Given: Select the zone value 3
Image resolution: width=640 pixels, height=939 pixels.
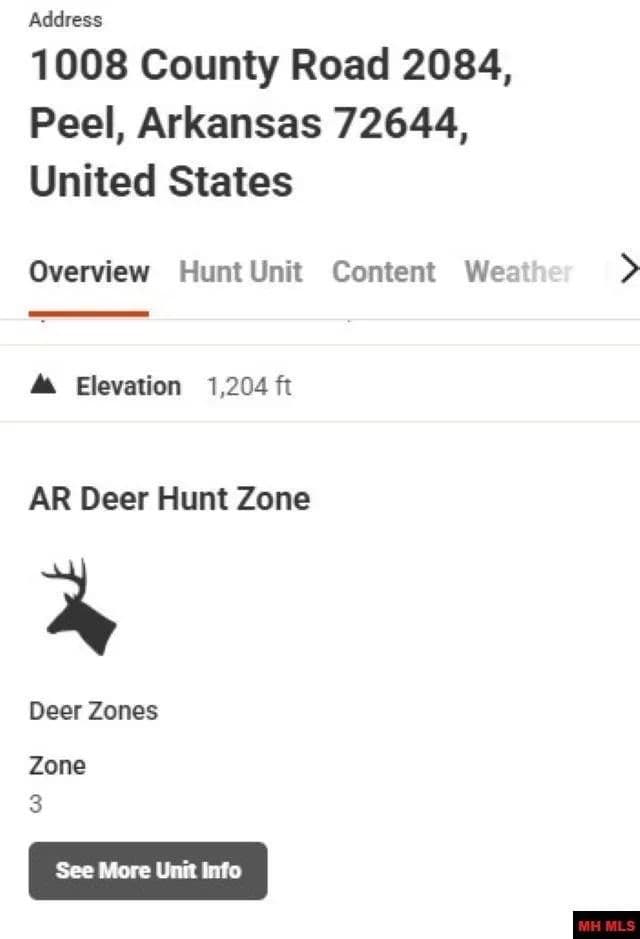Looking at the screenshot, I should [x=36, y=804].
